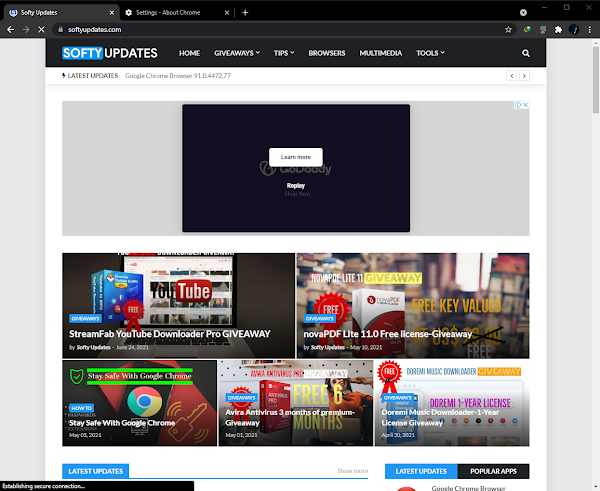Click the Softy Updates author link on novaPDF card
This screenshot has height=491, width=600.
click(x=328, y=347)
